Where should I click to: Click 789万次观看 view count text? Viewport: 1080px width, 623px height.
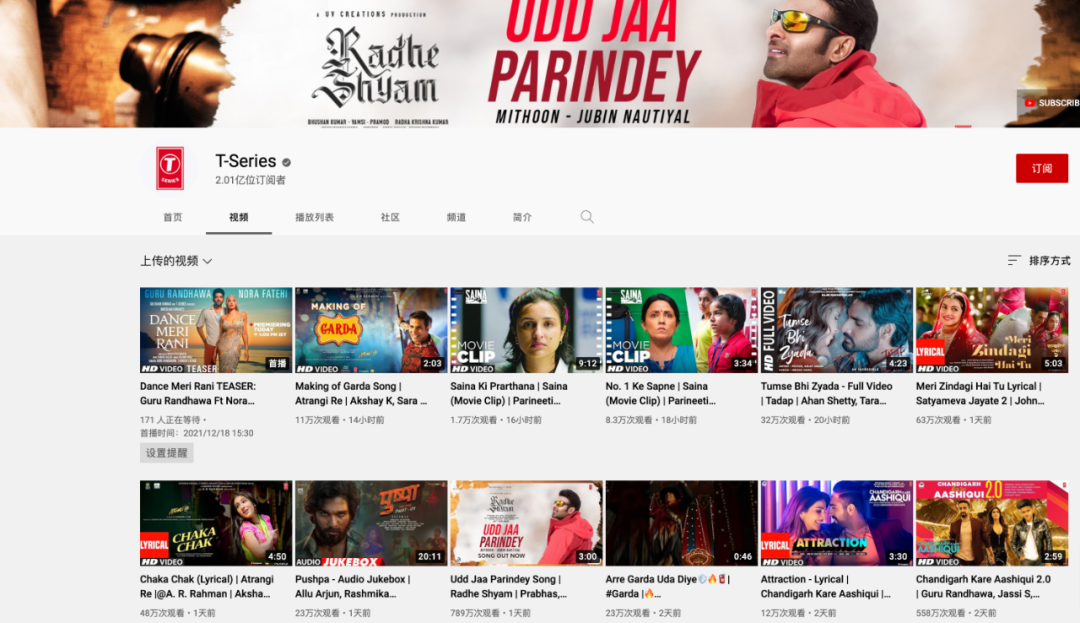pos(475,613)
